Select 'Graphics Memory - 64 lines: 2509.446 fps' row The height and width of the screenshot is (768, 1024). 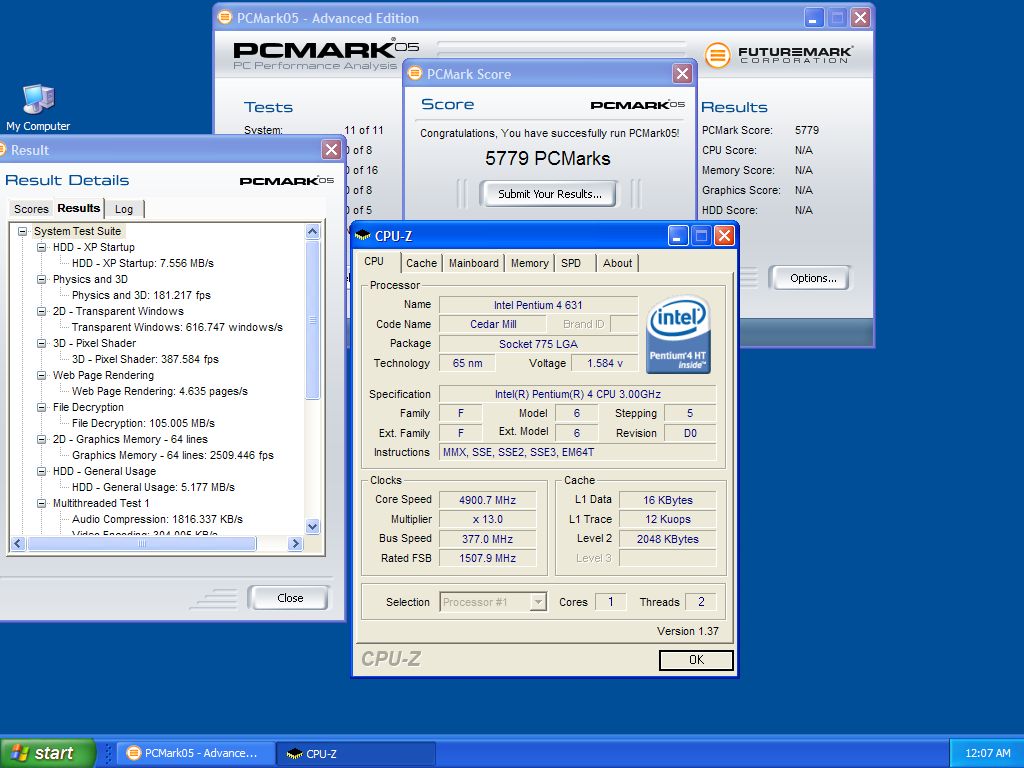pos(172,455)
